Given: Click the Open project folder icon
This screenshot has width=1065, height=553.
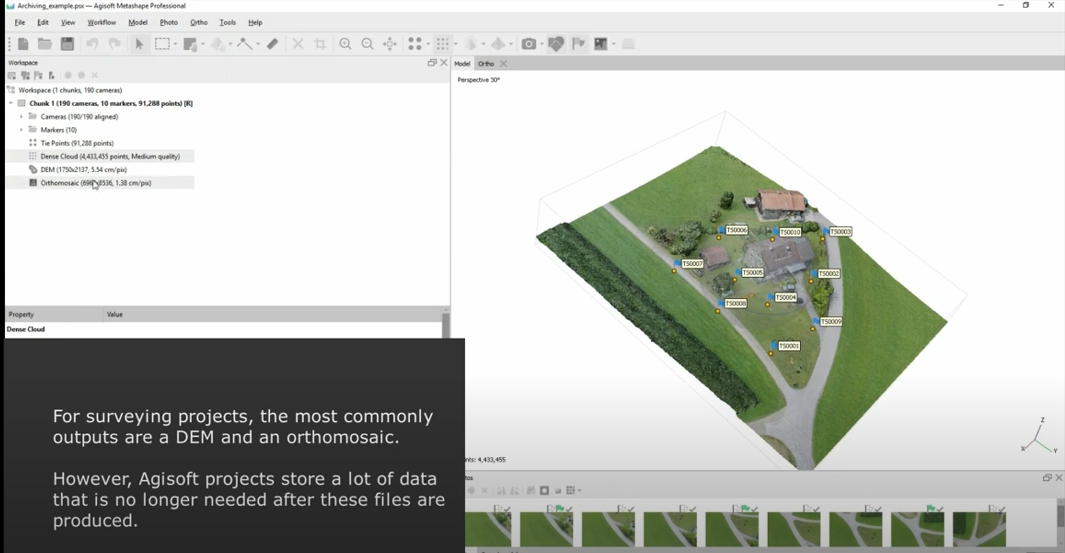Looking at the screenshot, I should click(x=45, y=44).
